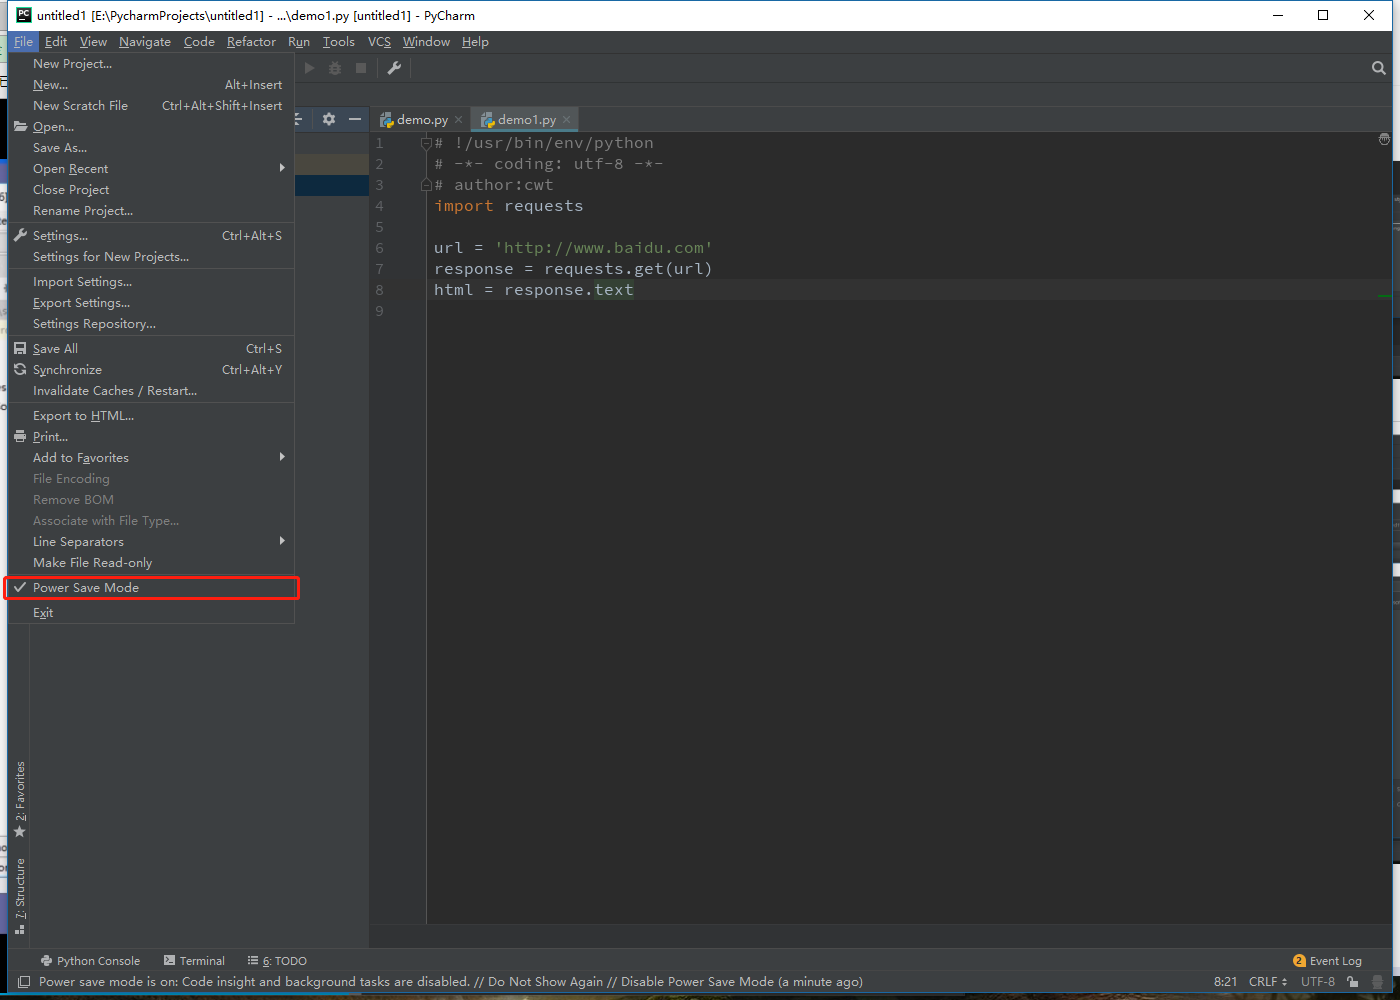Choose Make File Read-only
The width and height of the screenshot is (1400, 1000).
point(92,563)
